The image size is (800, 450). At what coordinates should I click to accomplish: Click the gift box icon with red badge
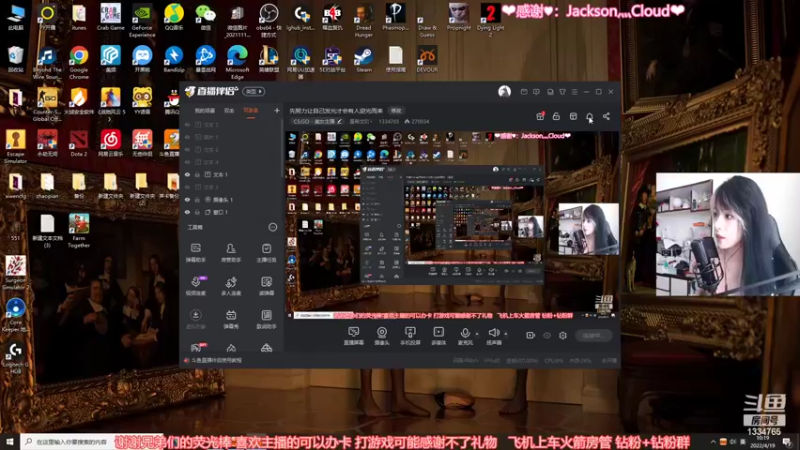[x=540, y=116]
